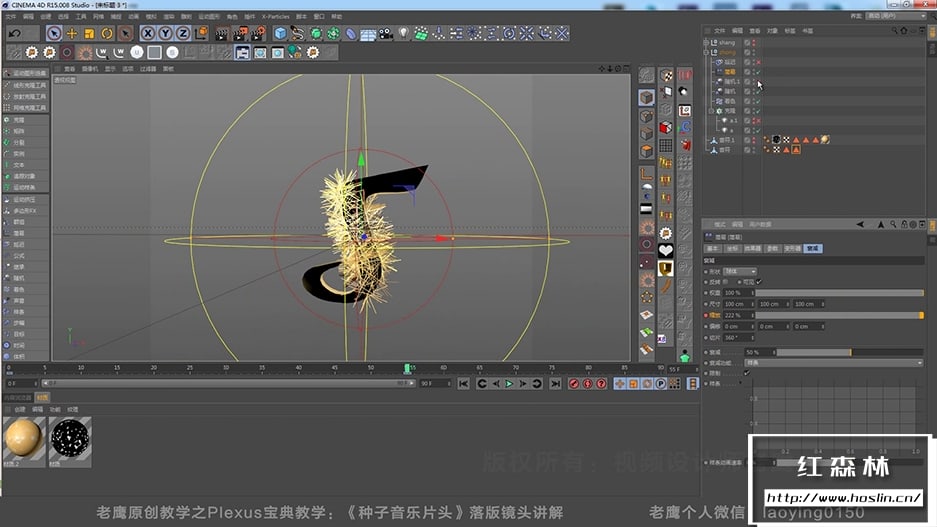Click the green figure icon beside viewport
The height and width of the screenshot is (527, 937).
click(x=685, y=356)
